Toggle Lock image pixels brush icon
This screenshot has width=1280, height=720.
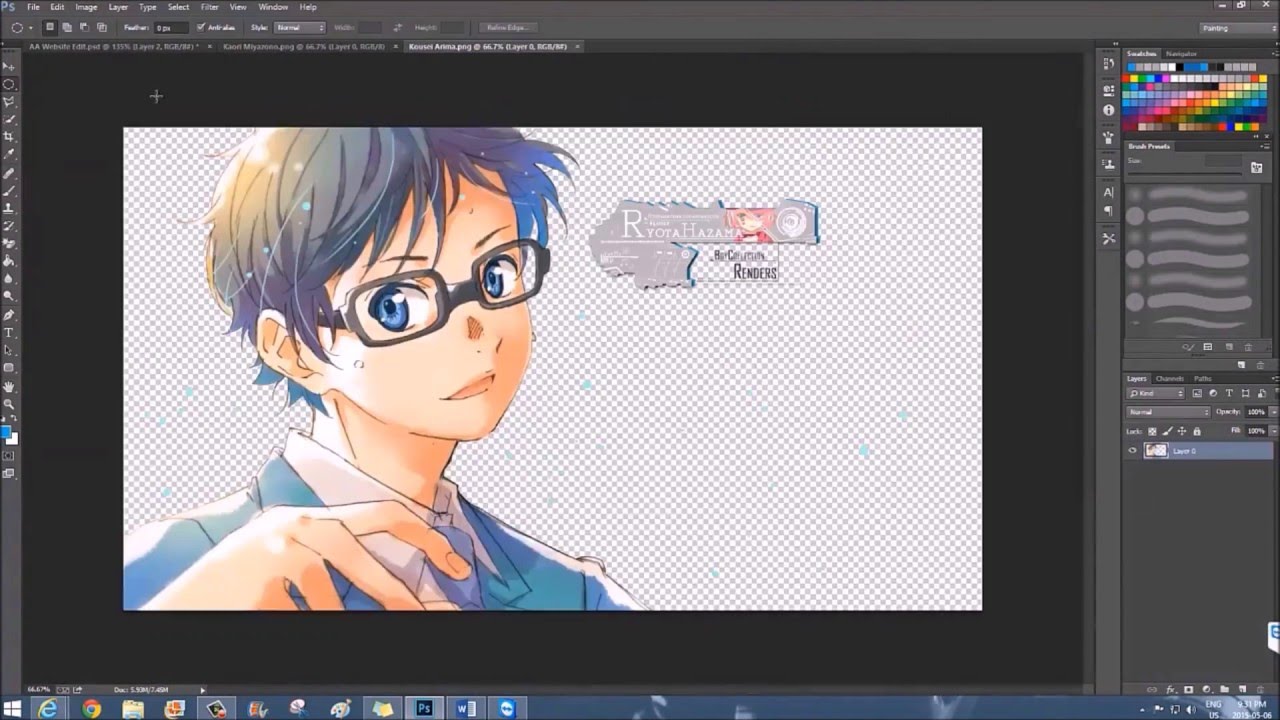1167,431
